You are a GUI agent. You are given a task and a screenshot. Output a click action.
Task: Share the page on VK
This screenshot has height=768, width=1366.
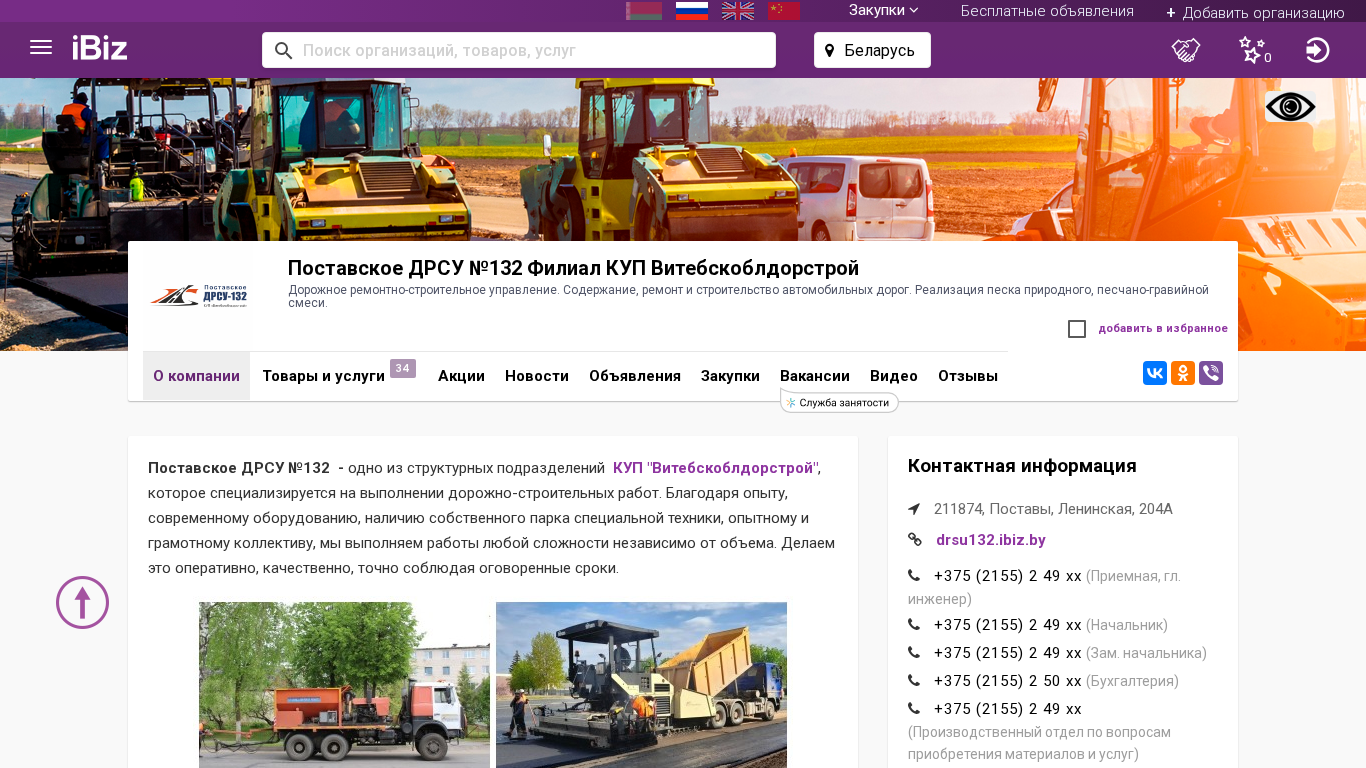click(1155, 373)
